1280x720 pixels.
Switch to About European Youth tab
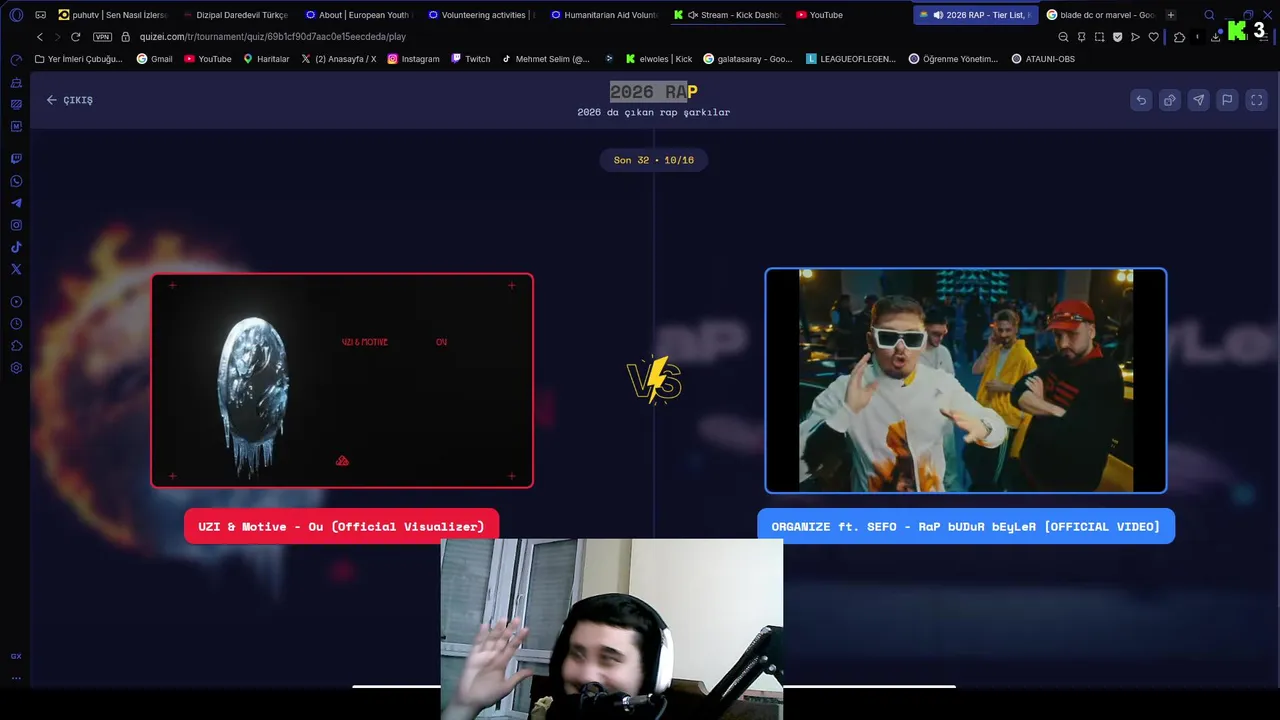coord(357,15)
